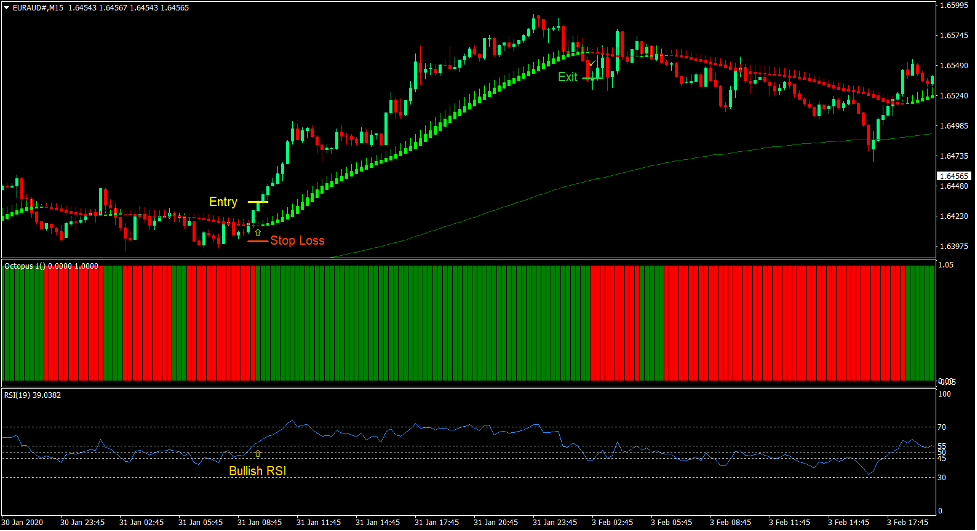Click the yellow Entry line marker
This screenshot has width=977, height=531.
(258, 203)
